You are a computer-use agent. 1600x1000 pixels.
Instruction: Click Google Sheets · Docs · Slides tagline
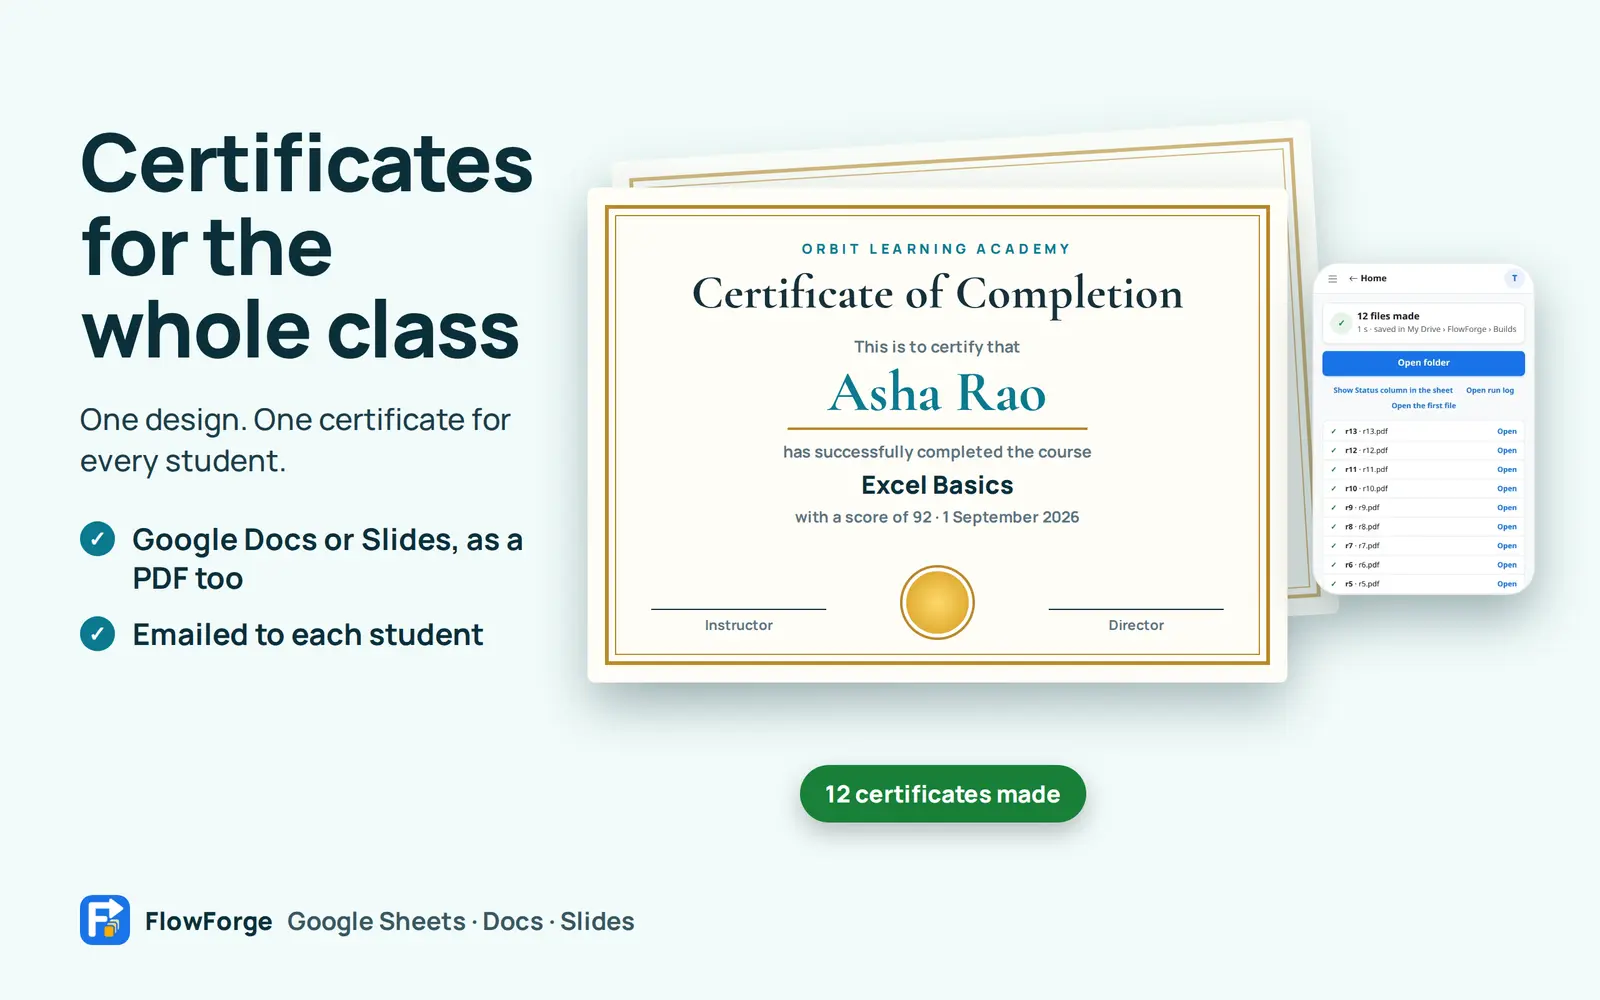pyautogui.click(x=461, y=921)
